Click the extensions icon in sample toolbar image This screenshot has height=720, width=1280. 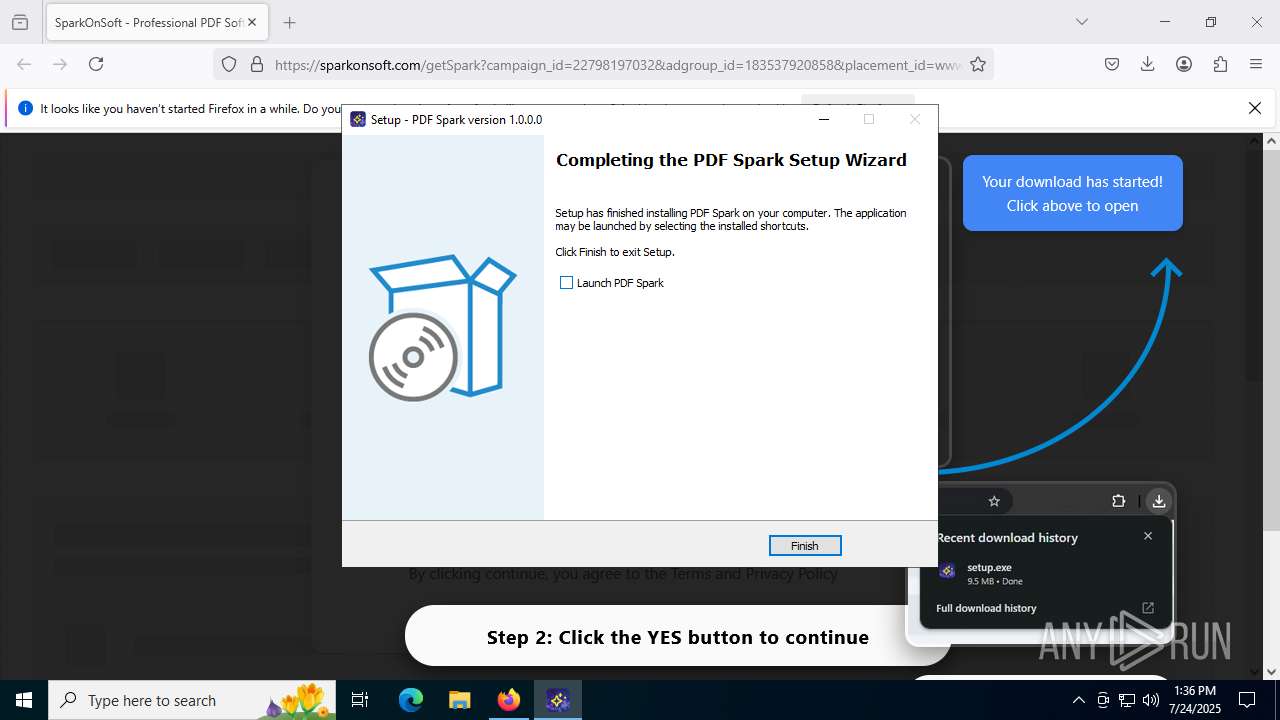click(x=1119, y=501)
